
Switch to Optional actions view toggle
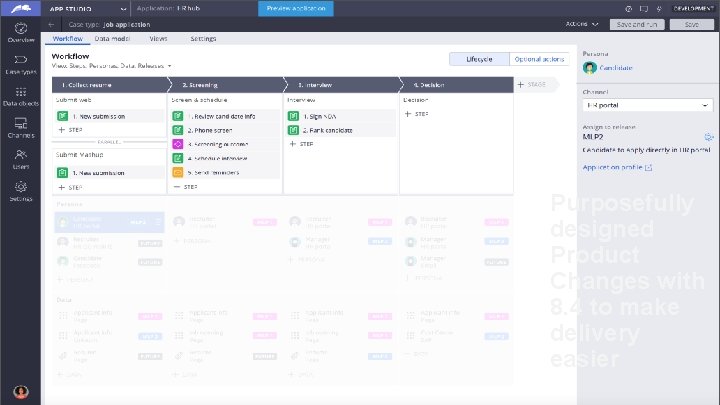pyautogui.click(x=539, y=59)
